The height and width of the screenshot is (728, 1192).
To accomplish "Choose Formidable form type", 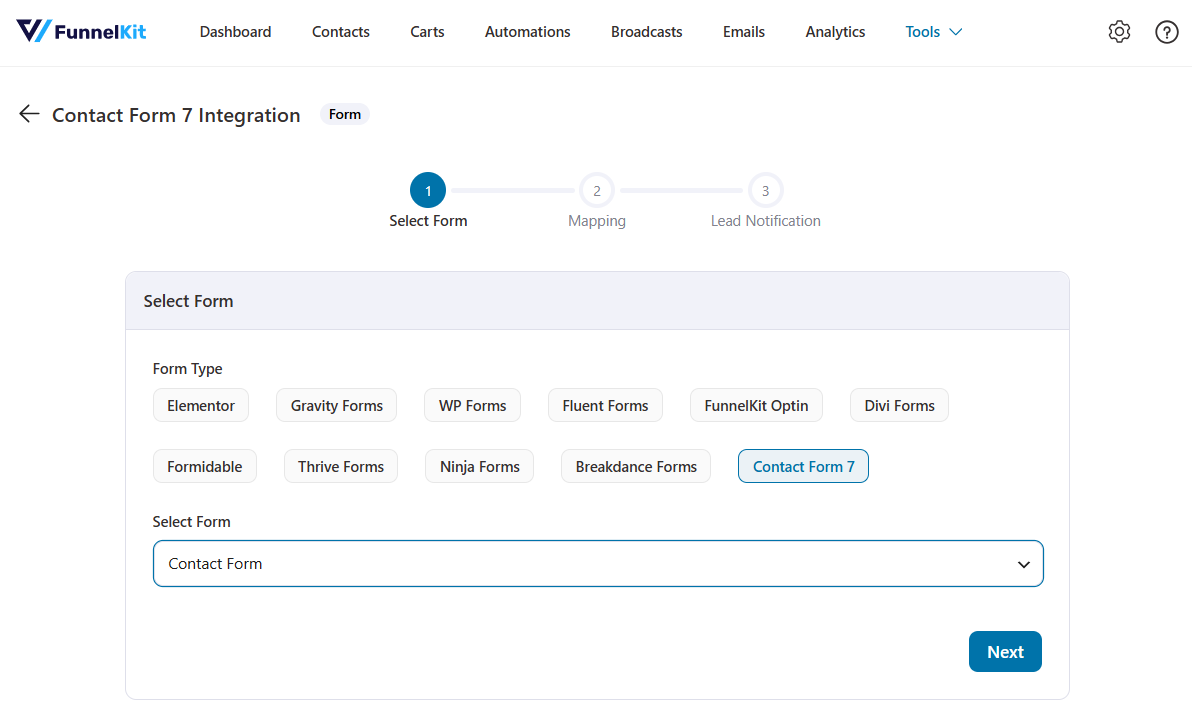I will click(204, 466).
